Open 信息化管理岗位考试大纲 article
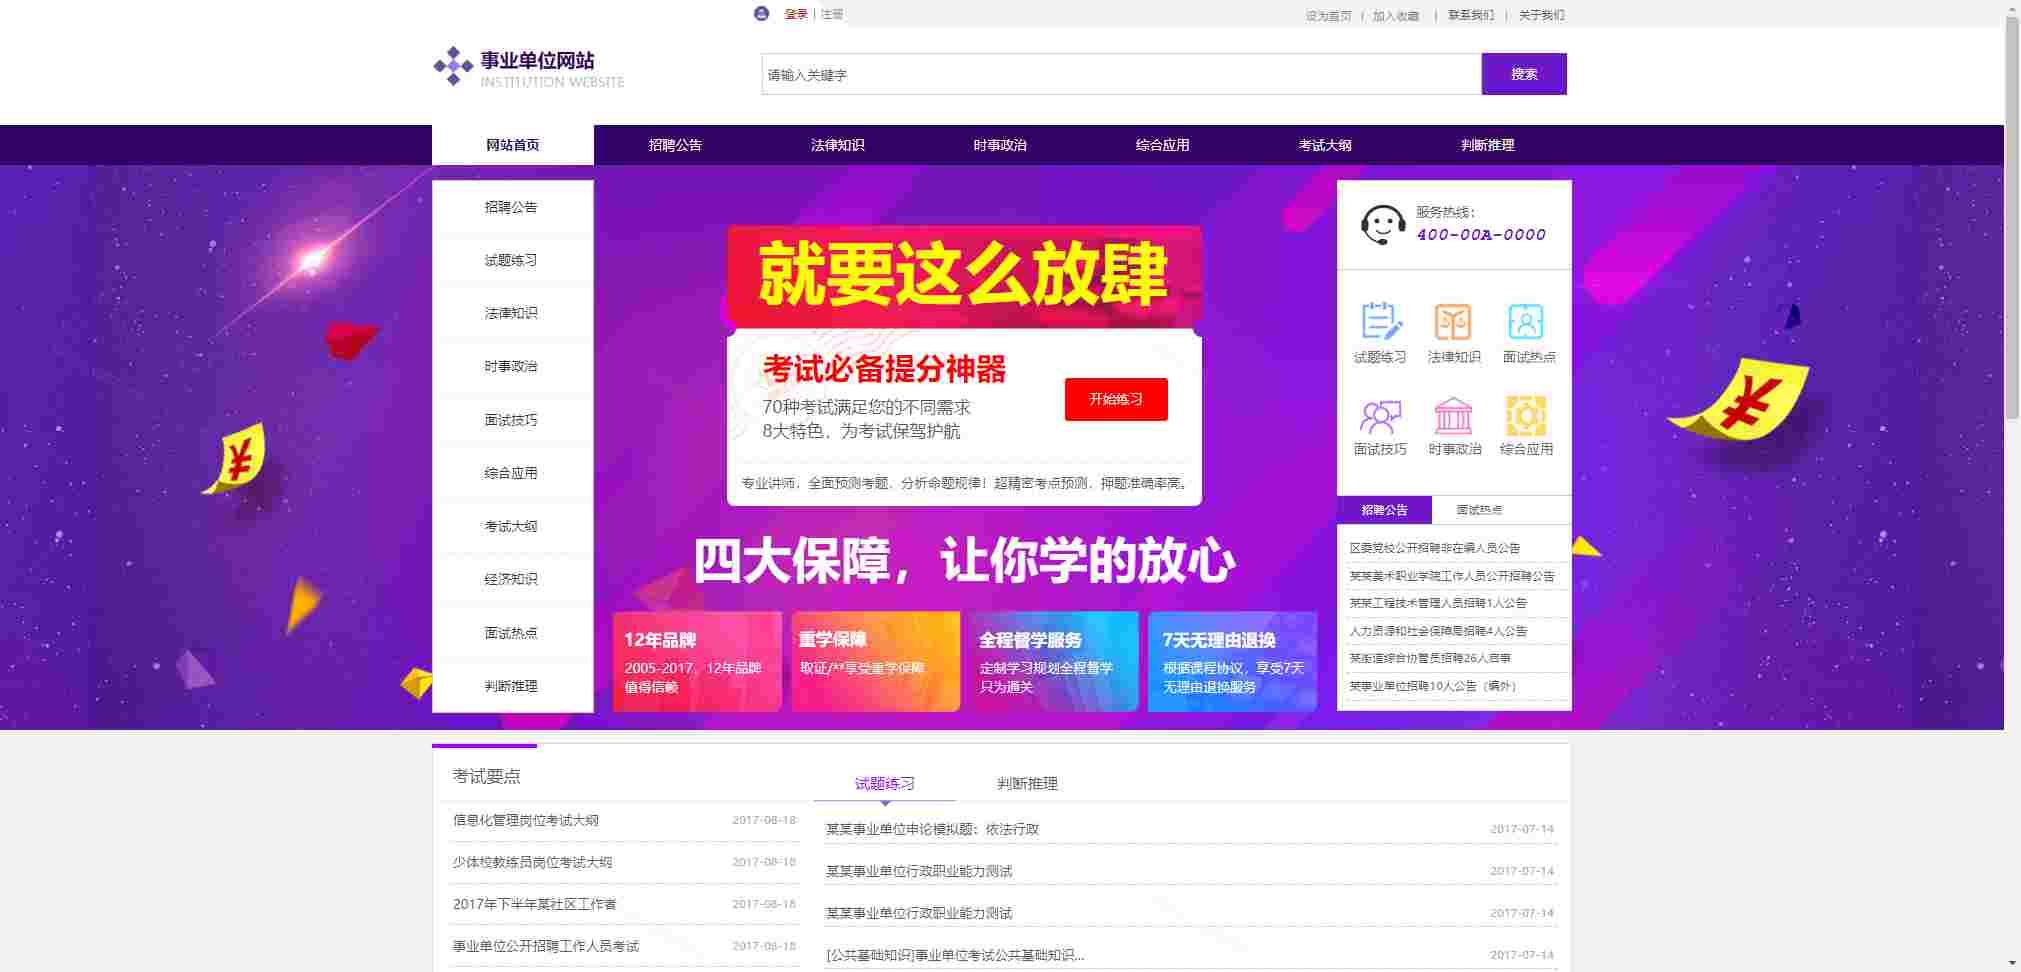The width and height of the screenshot is (2021, 972). pyautogui.click(x=526, y=820)
